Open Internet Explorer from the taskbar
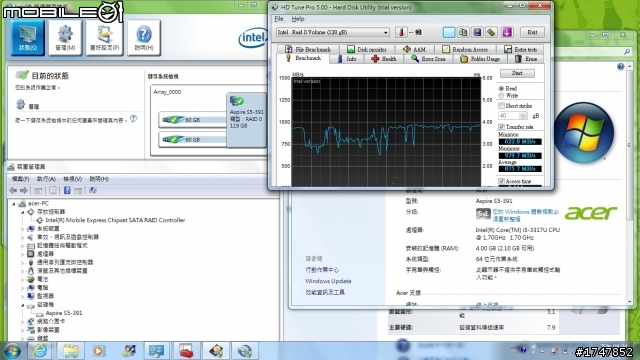The width and height of the screenshot is (640, 360). pos(40,351)
